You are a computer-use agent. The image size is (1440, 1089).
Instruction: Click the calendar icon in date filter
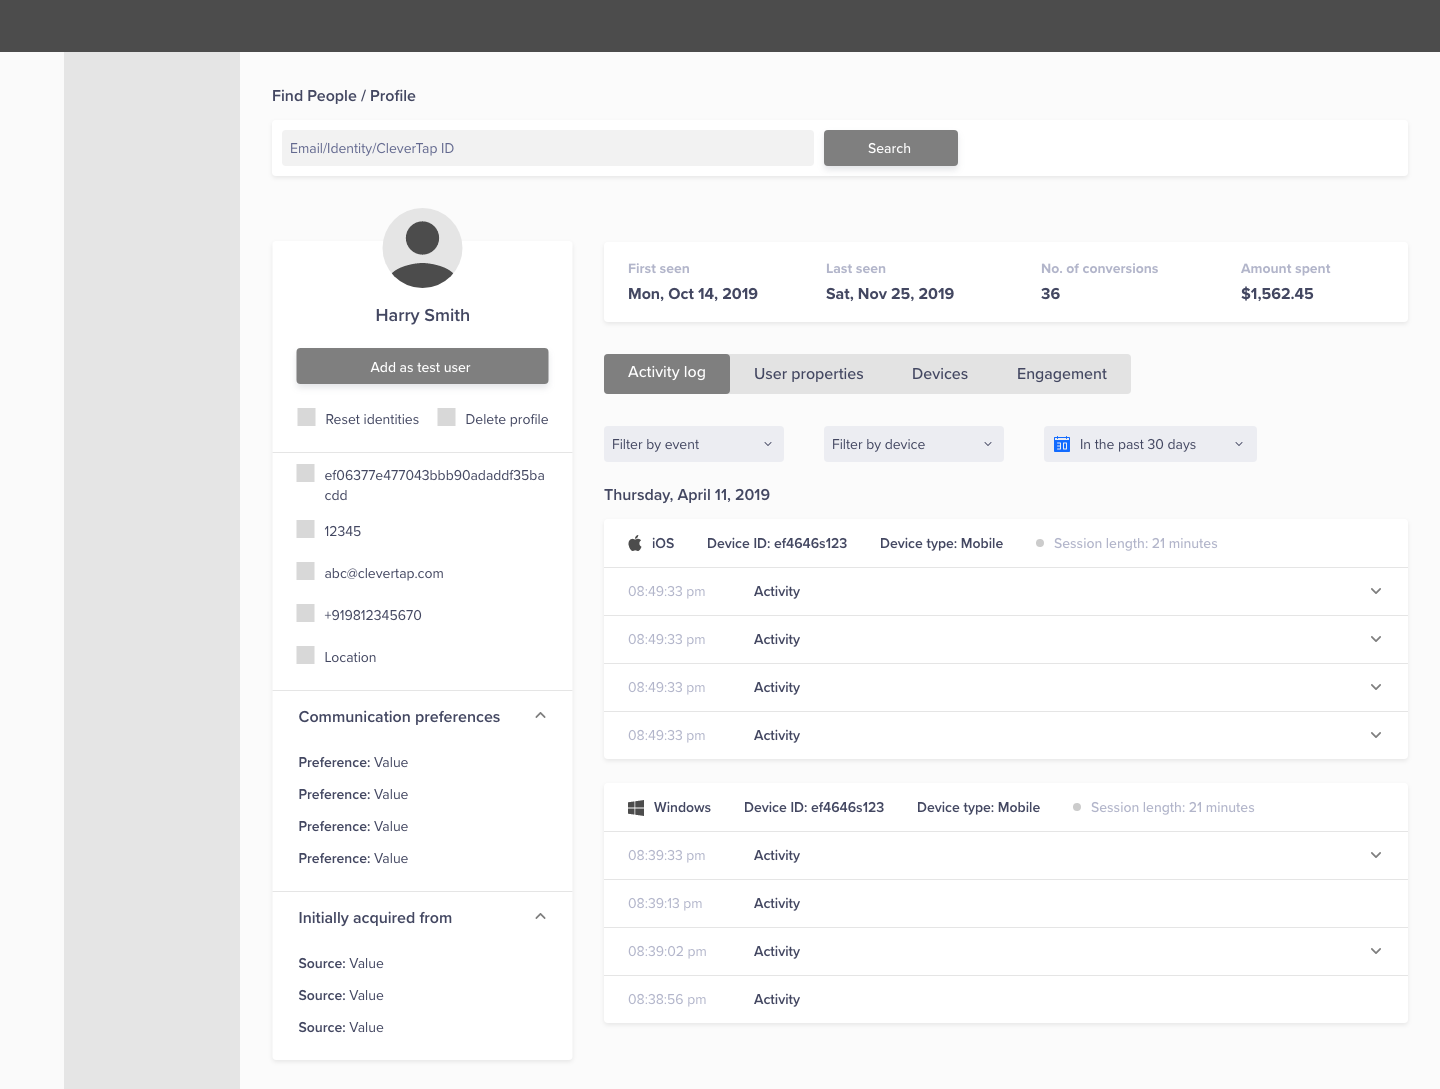point(1062,444)
